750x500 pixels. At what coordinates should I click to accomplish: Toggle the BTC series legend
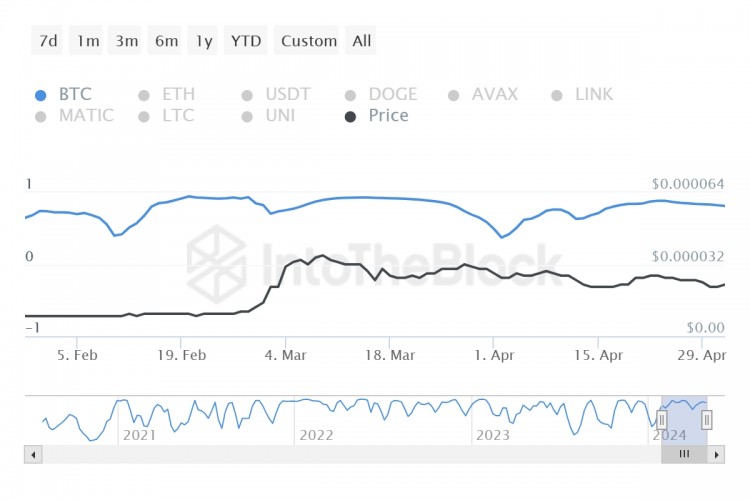pyautogui.click(x=64, y=94)
